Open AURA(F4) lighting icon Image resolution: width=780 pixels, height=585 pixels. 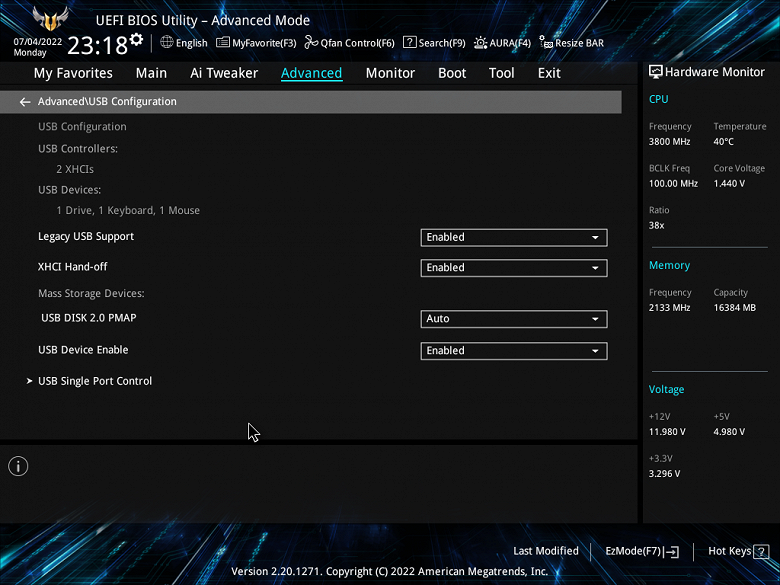click(480, 43)
